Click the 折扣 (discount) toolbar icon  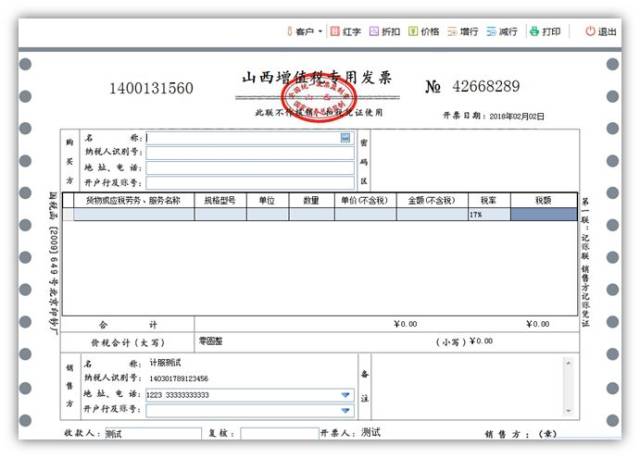click(384, 32)
